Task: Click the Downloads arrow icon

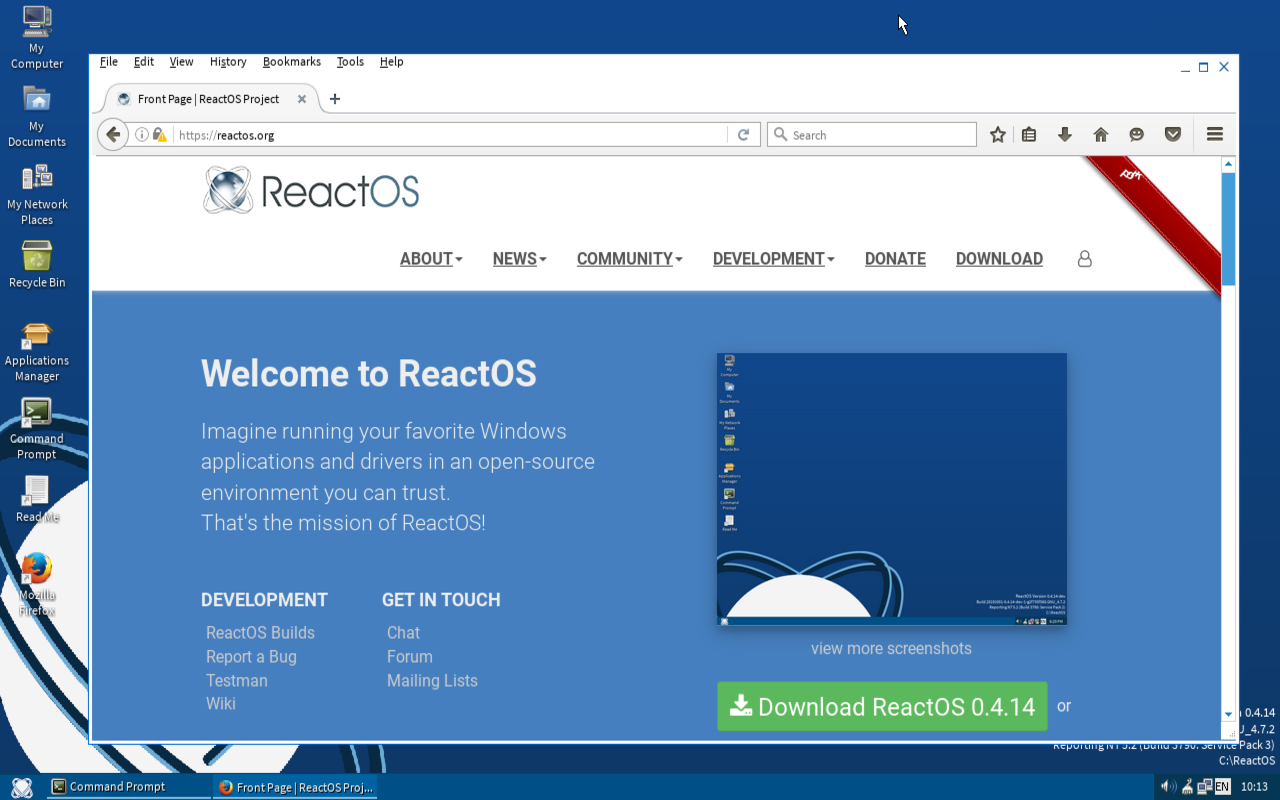Action: tap(1064, 134)
